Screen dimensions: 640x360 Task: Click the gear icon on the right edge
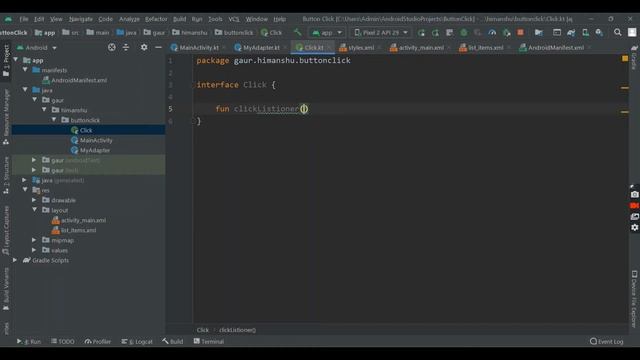tap(634, 227)
